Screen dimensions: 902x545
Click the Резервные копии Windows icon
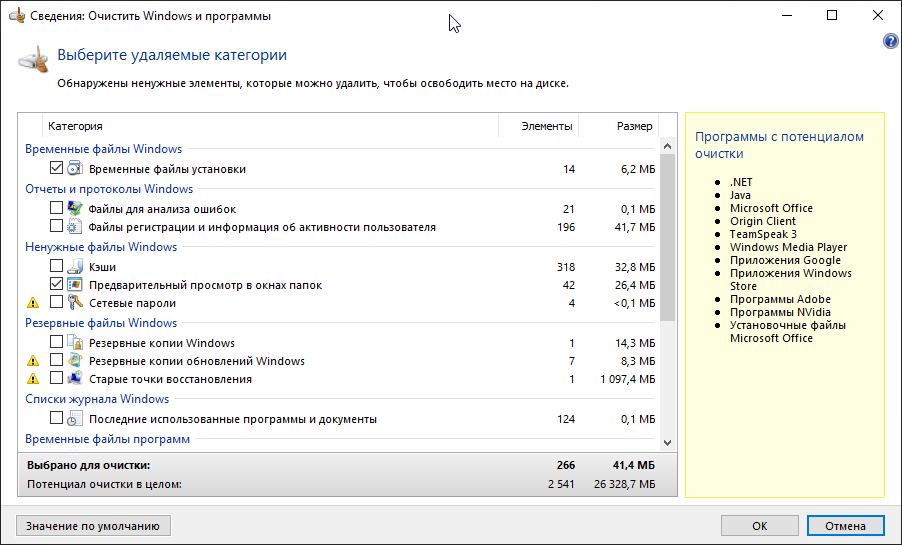[75, 343]
